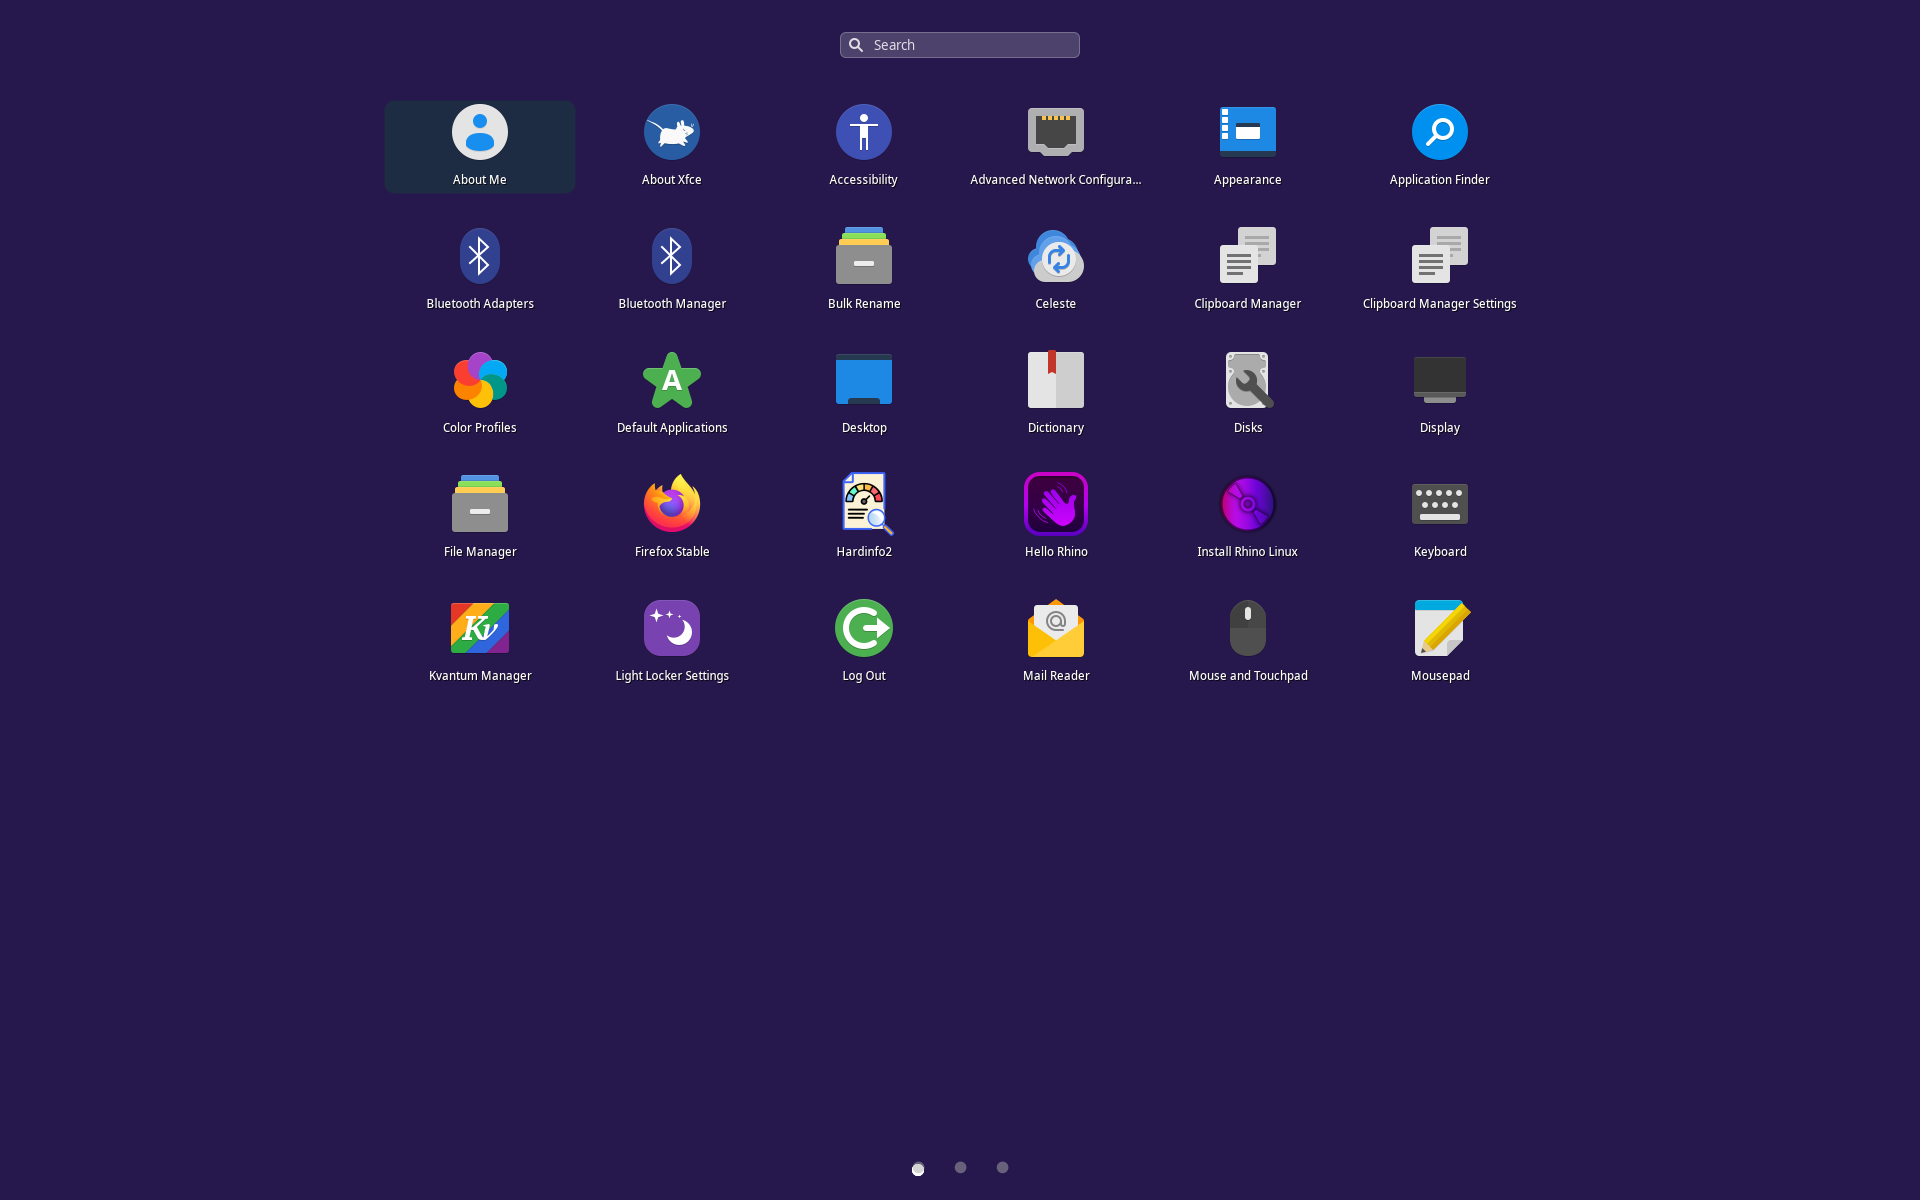Open Bluetooth Adapters
The image size is (1920, 1200).
480,256
